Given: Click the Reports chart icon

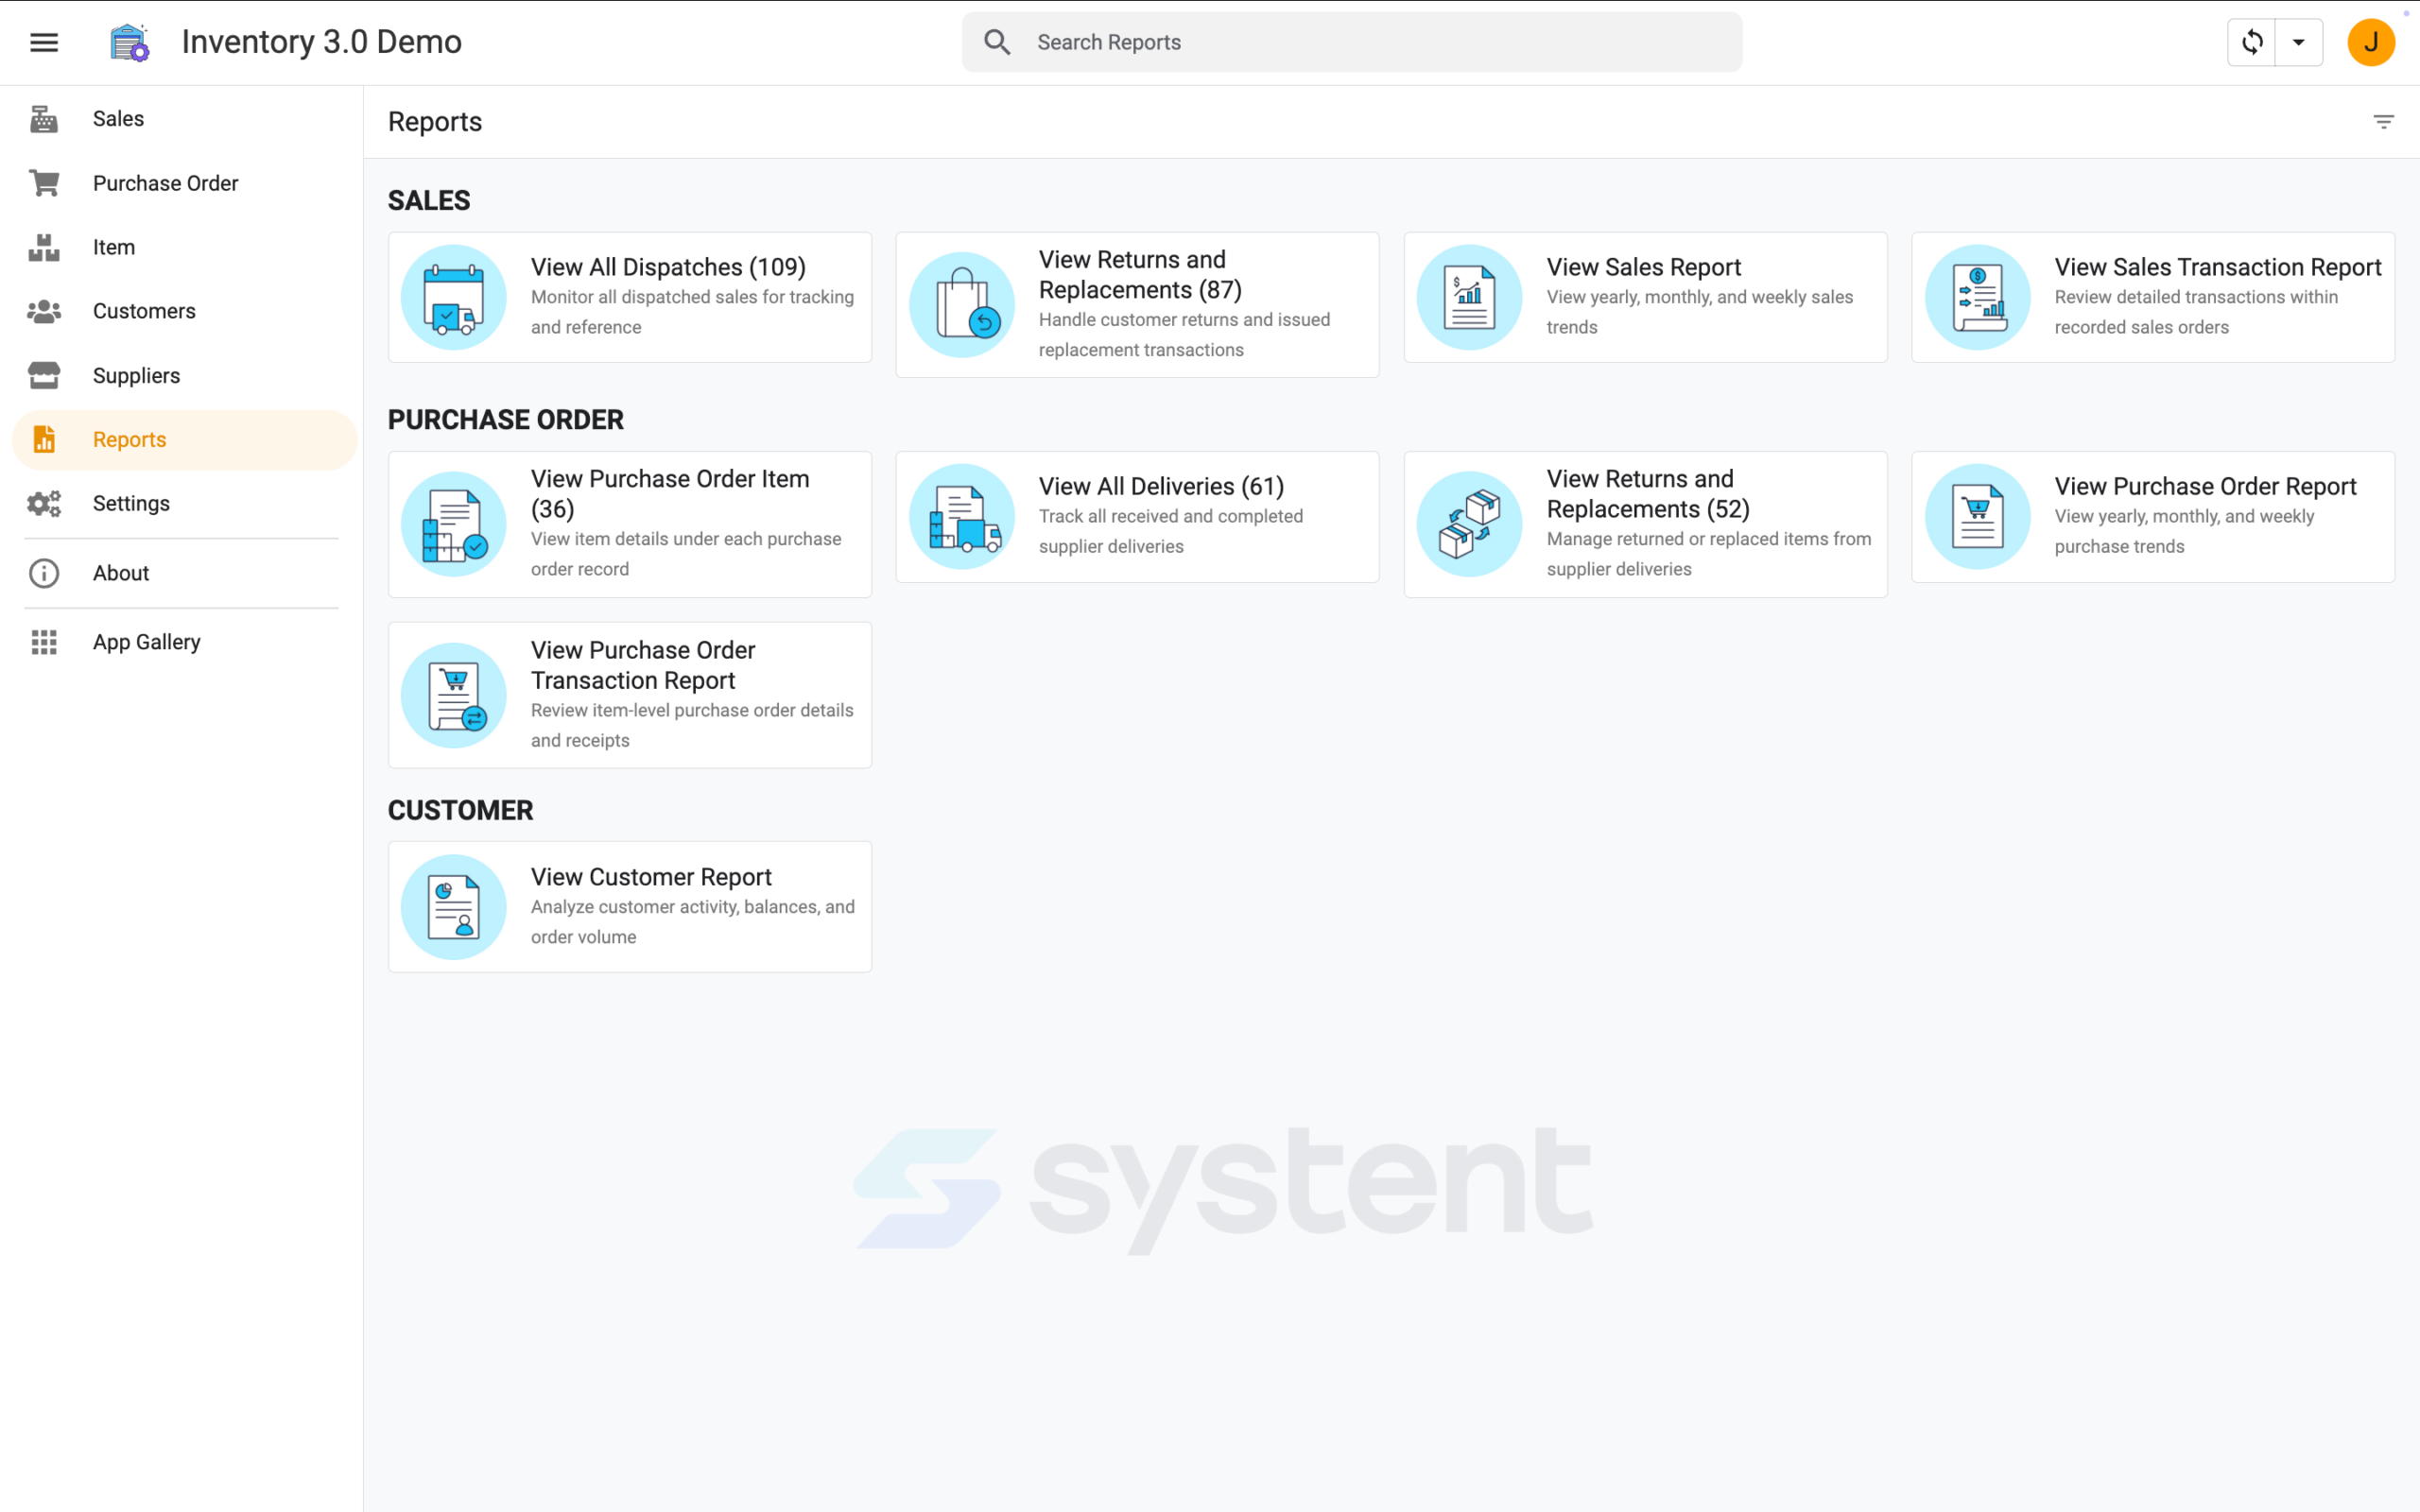Looking at the screenshot, I should point(44,439).
